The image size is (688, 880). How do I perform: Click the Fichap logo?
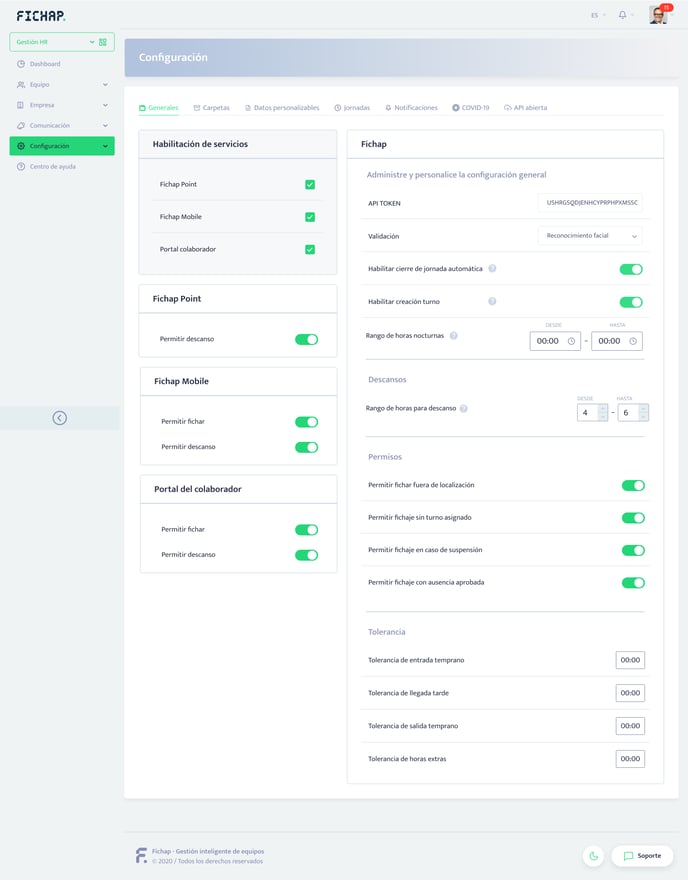click(x=40, y=16)
